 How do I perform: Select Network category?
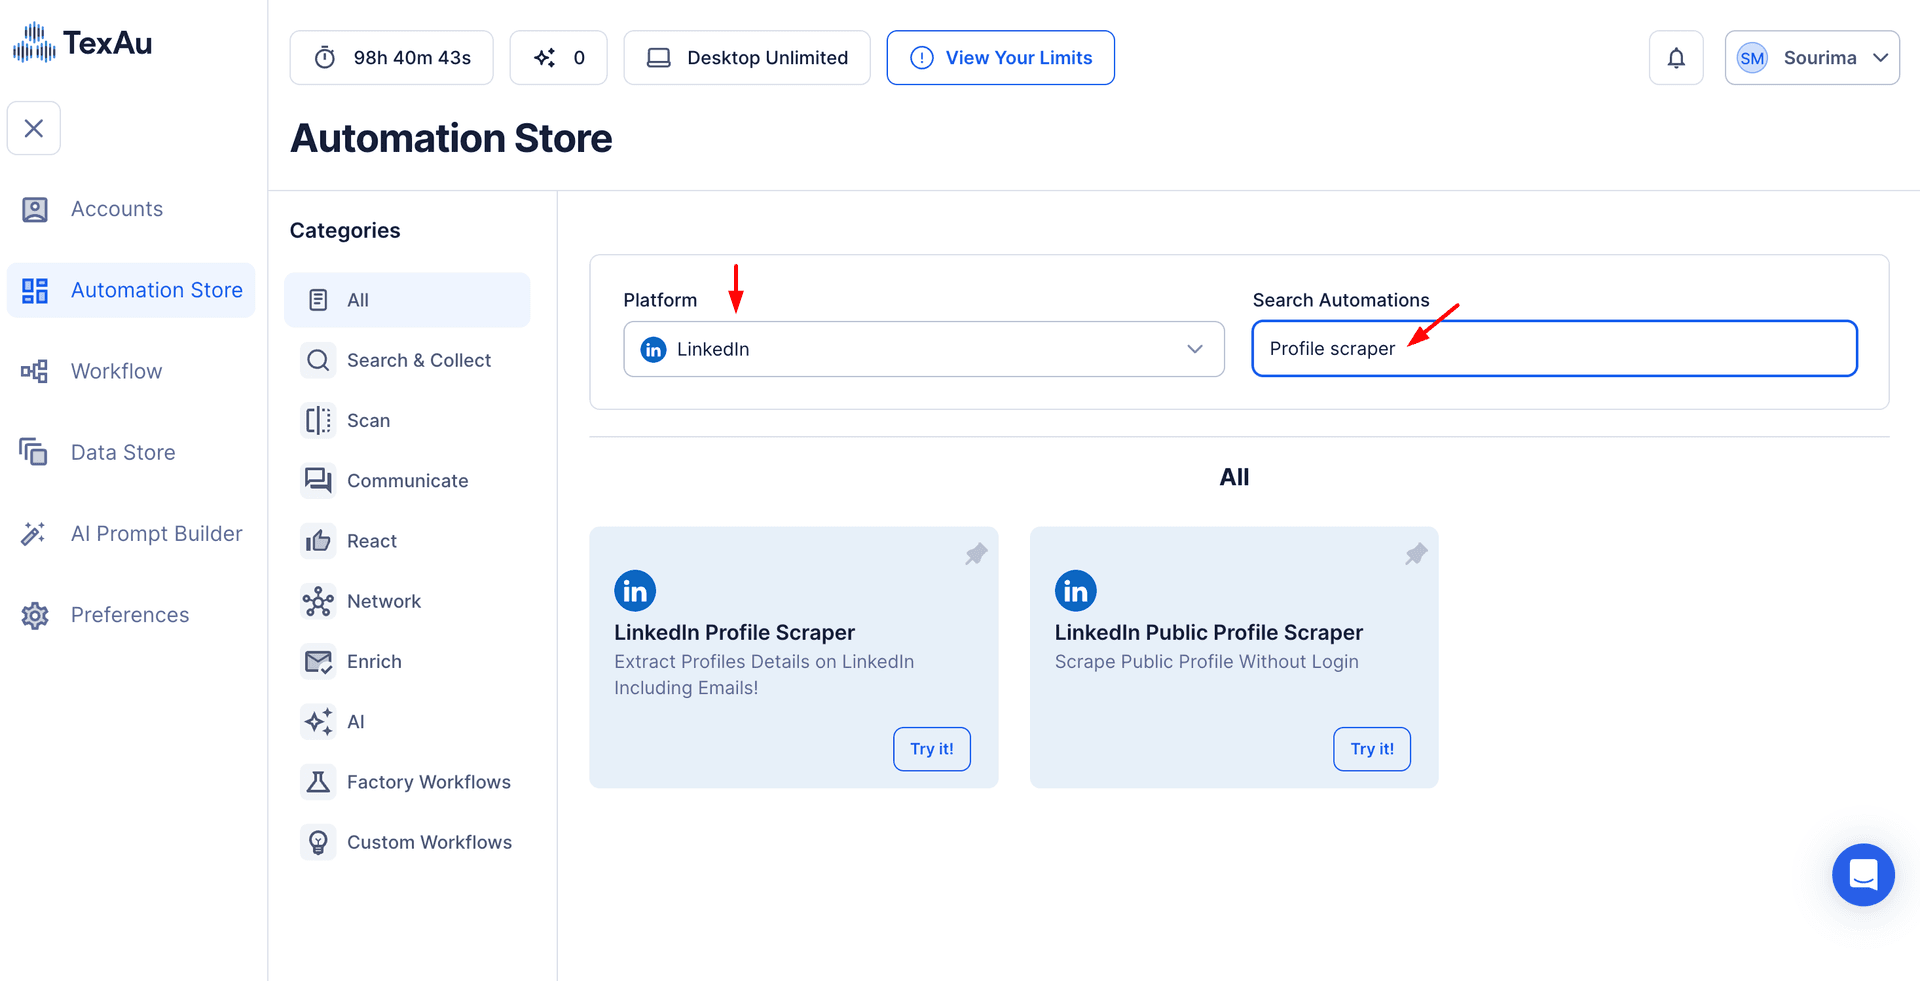[407, 601]
